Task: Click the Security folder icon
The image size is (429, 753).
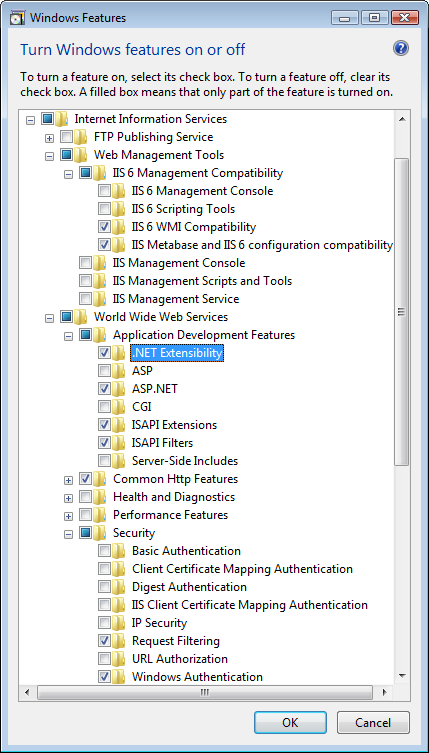Action: pos(99,533)
